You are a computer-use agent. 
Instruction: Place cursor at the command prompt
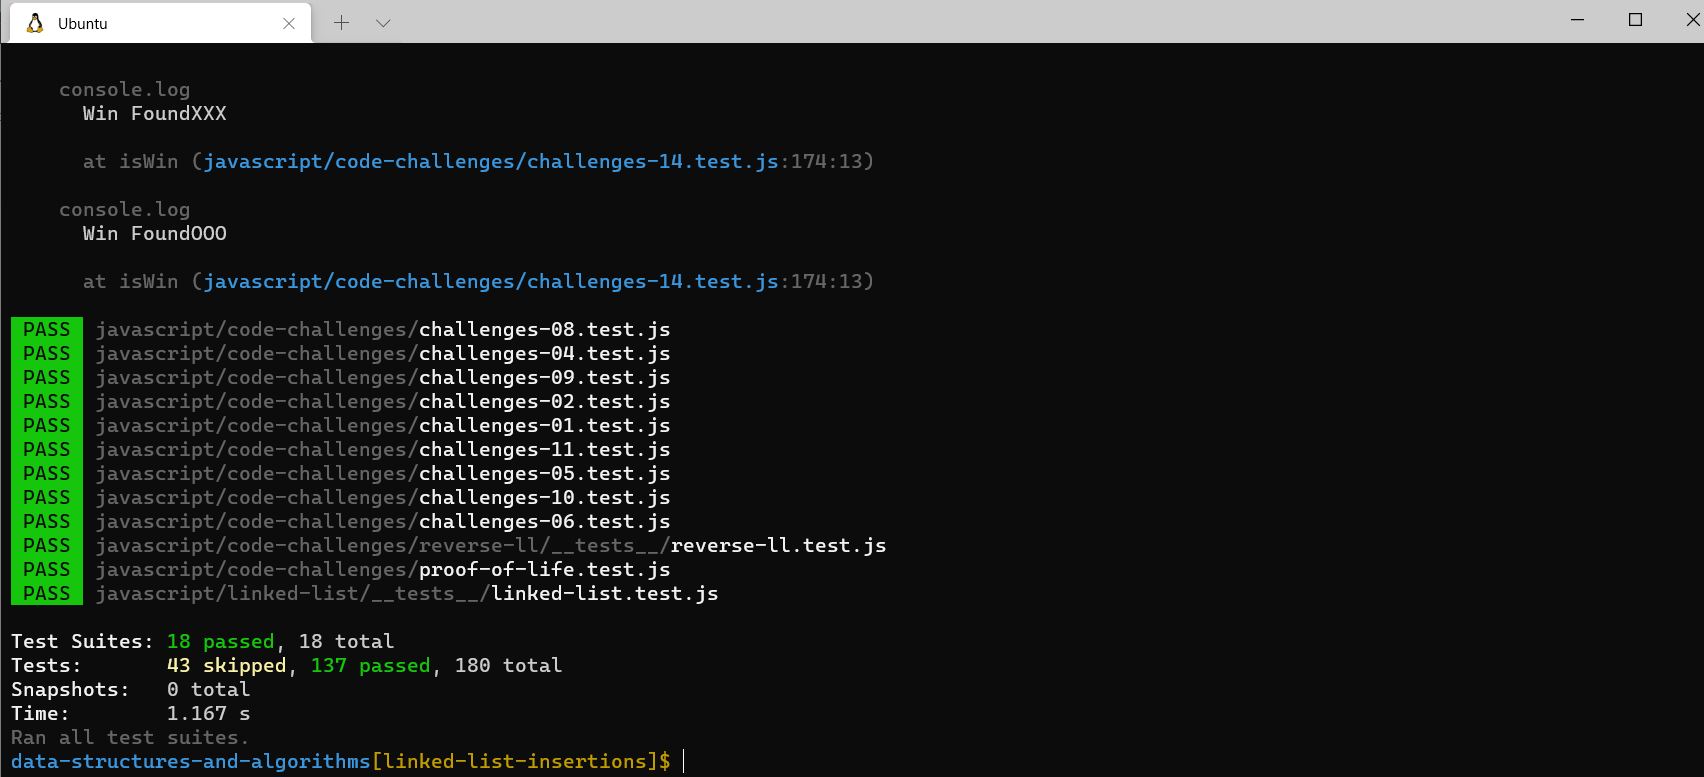(x=684, y=761)
